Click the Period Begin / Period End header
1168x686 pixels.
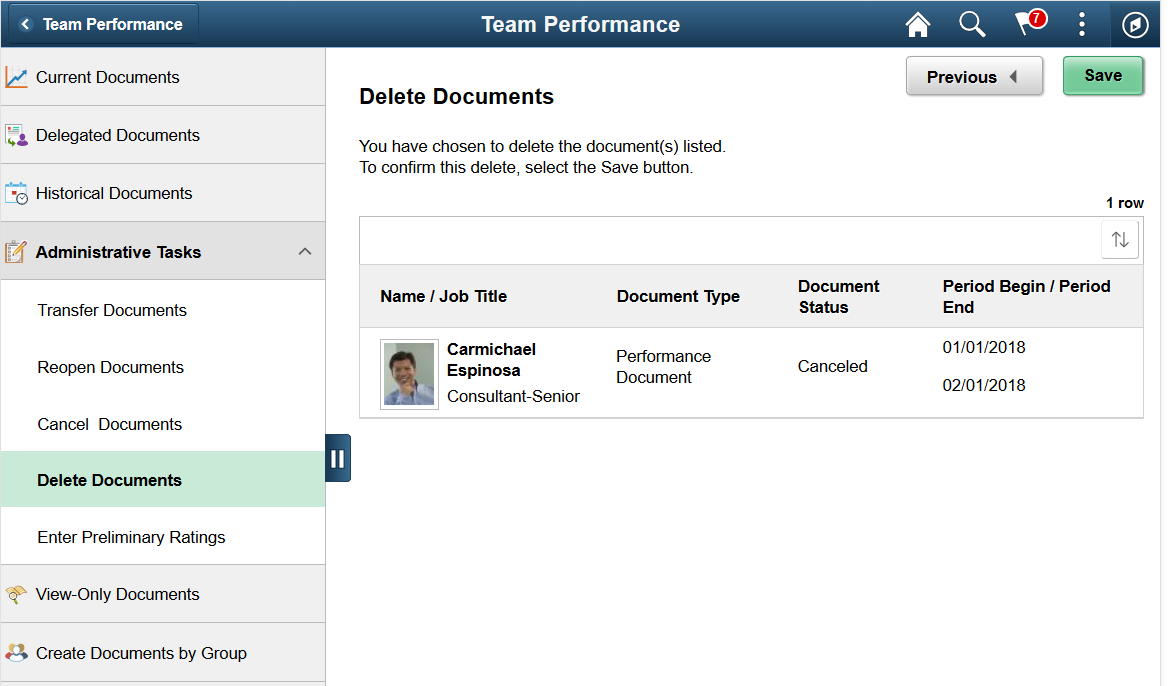pyautogui.click(x=1026, y=296)
